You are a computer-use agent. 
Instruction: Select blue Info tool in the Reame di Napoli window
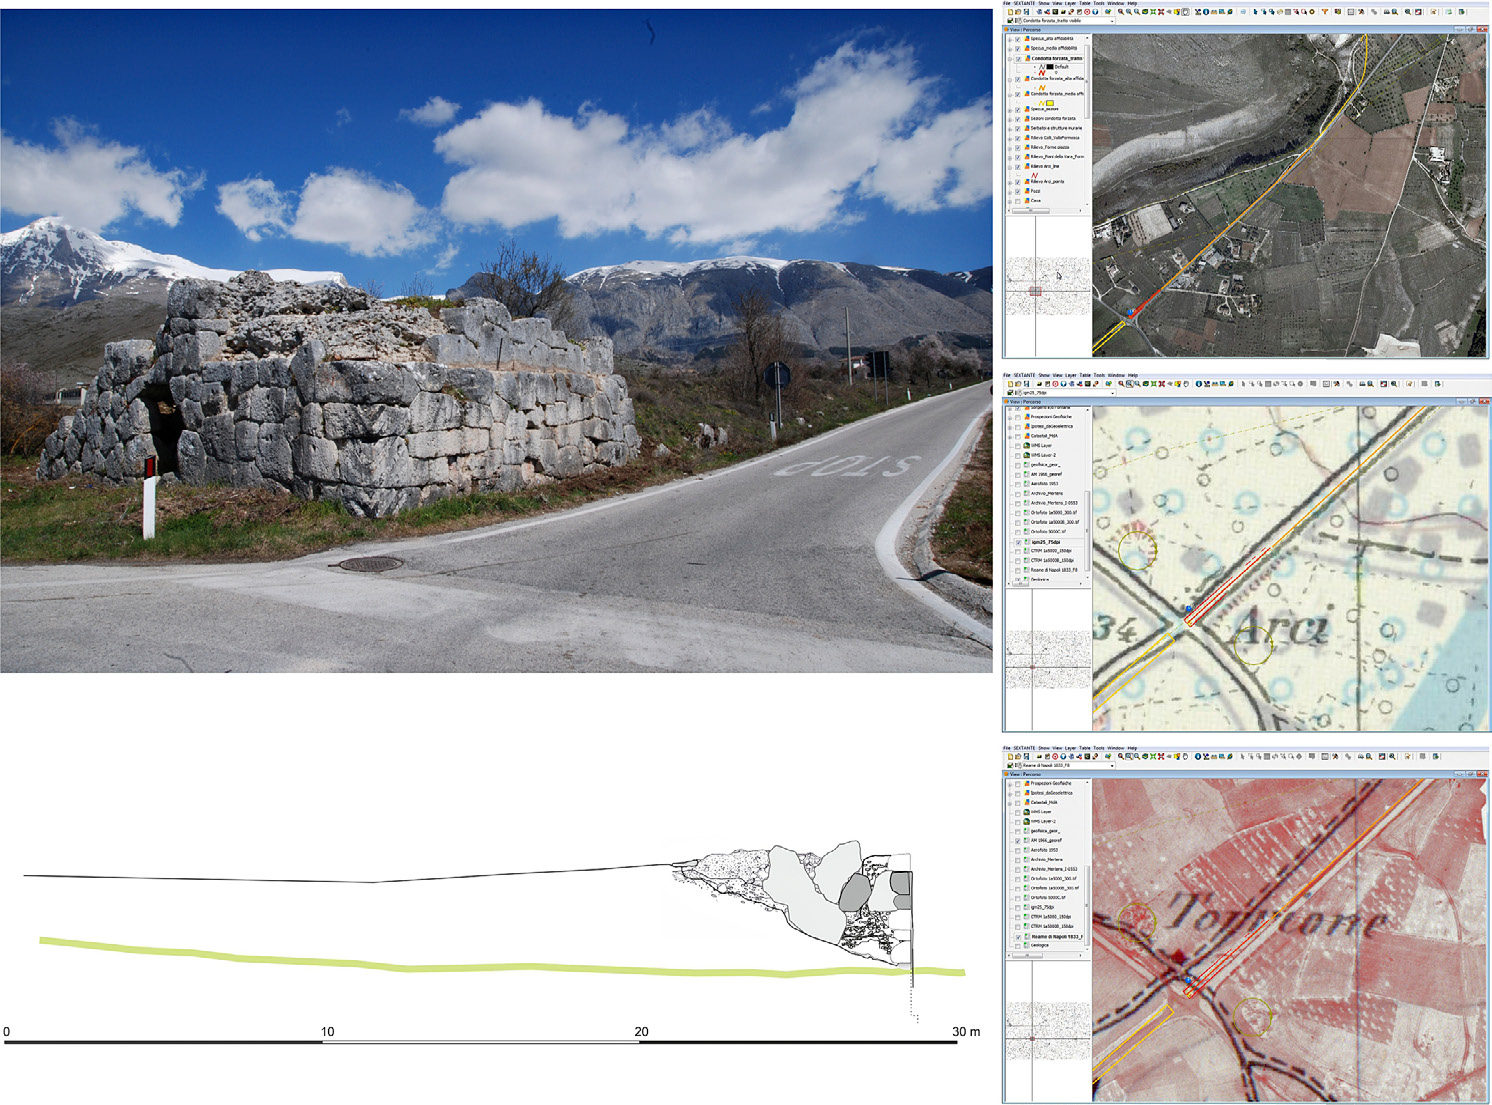[1197, 757]
